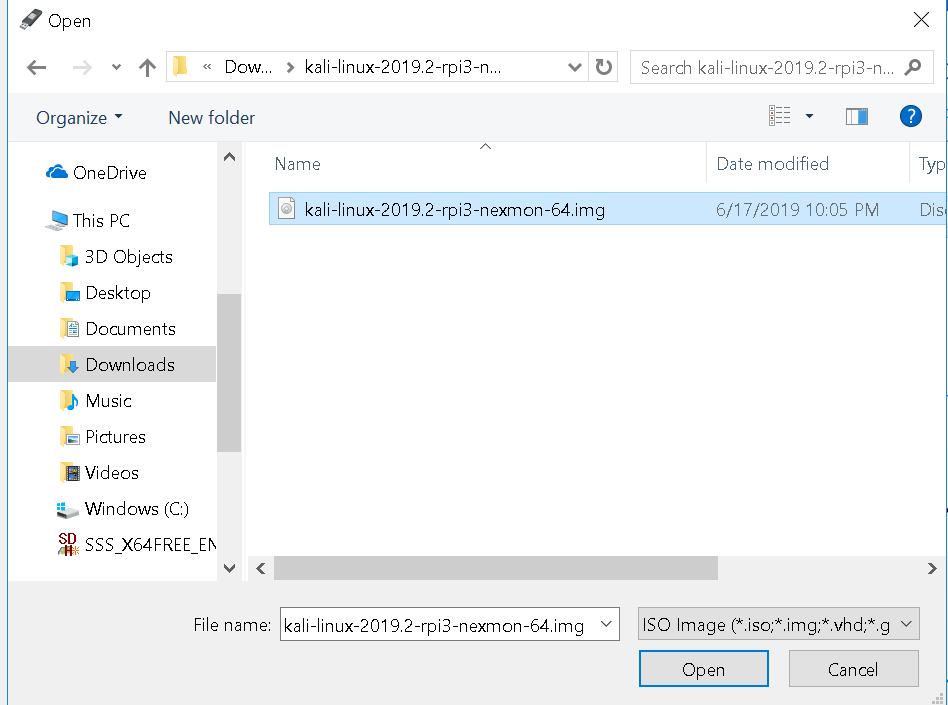This screenshot has height=705, width=948.
Task: Go back with the Back arrow
Action: 36,67
